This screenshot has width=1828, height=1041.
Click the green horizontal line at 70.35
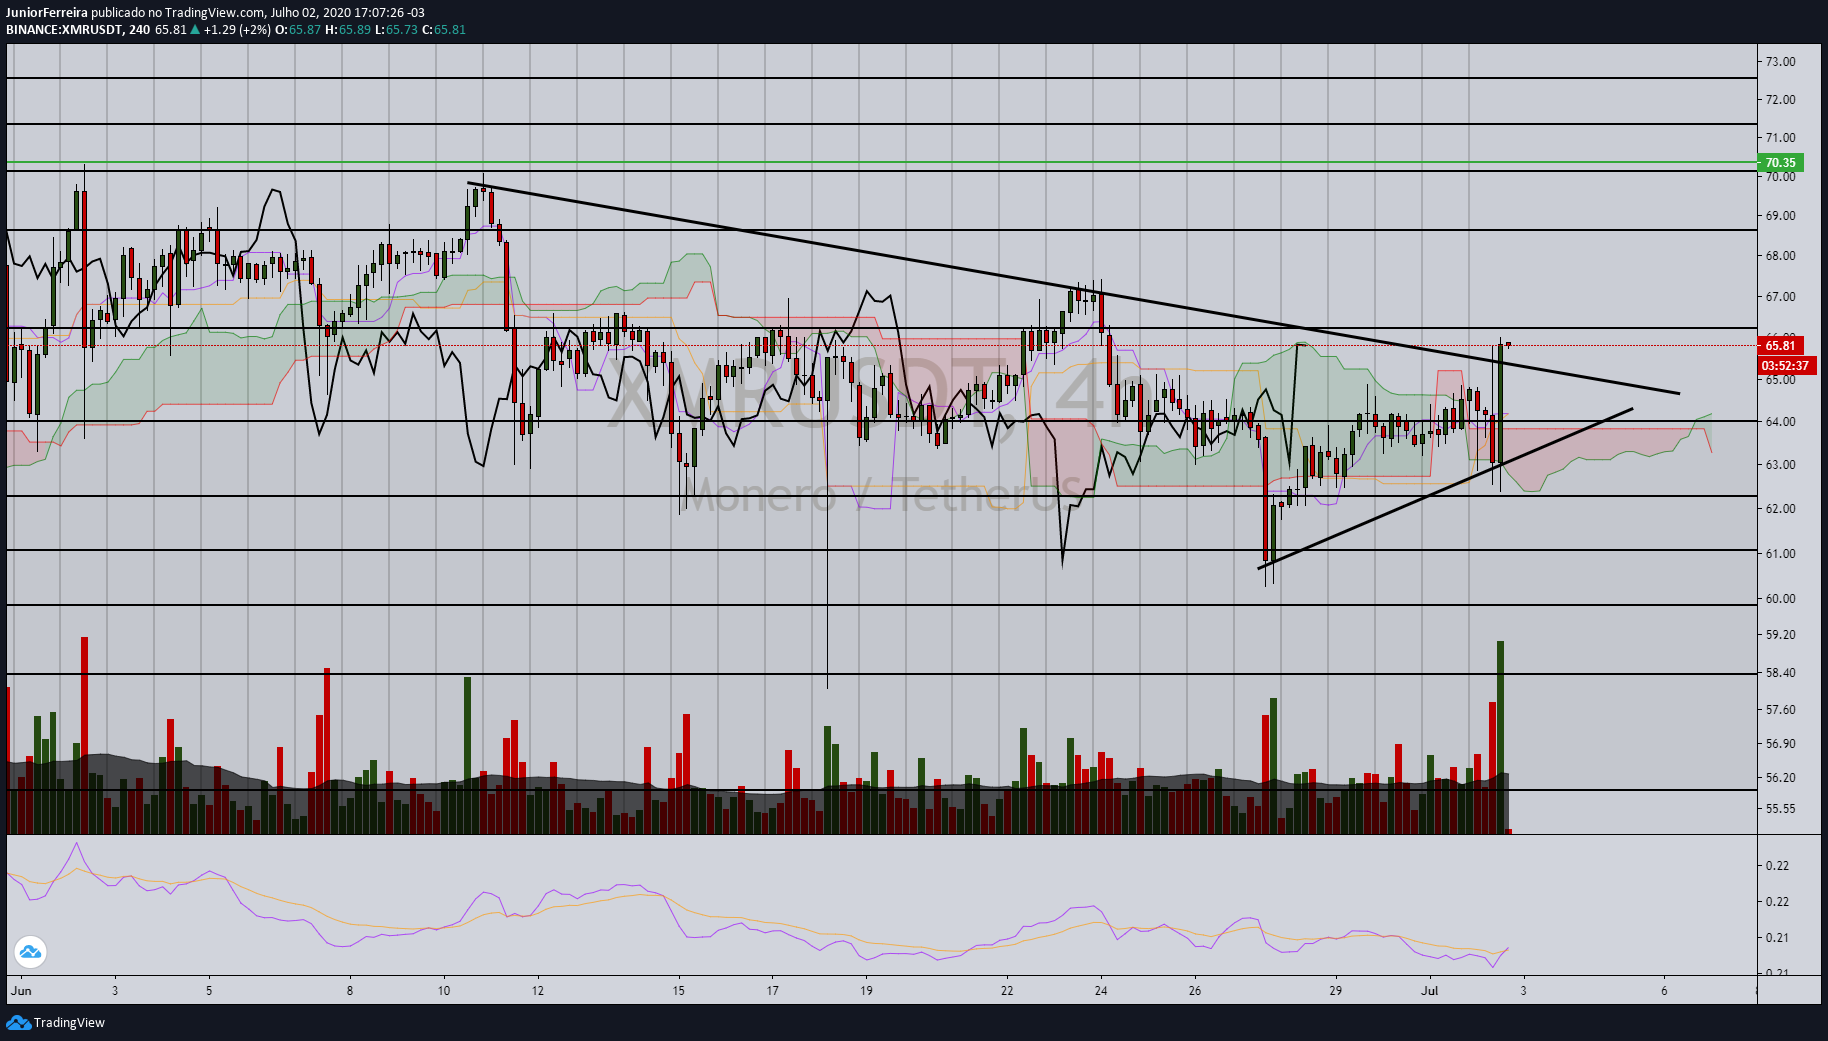[x=880, y=162]
